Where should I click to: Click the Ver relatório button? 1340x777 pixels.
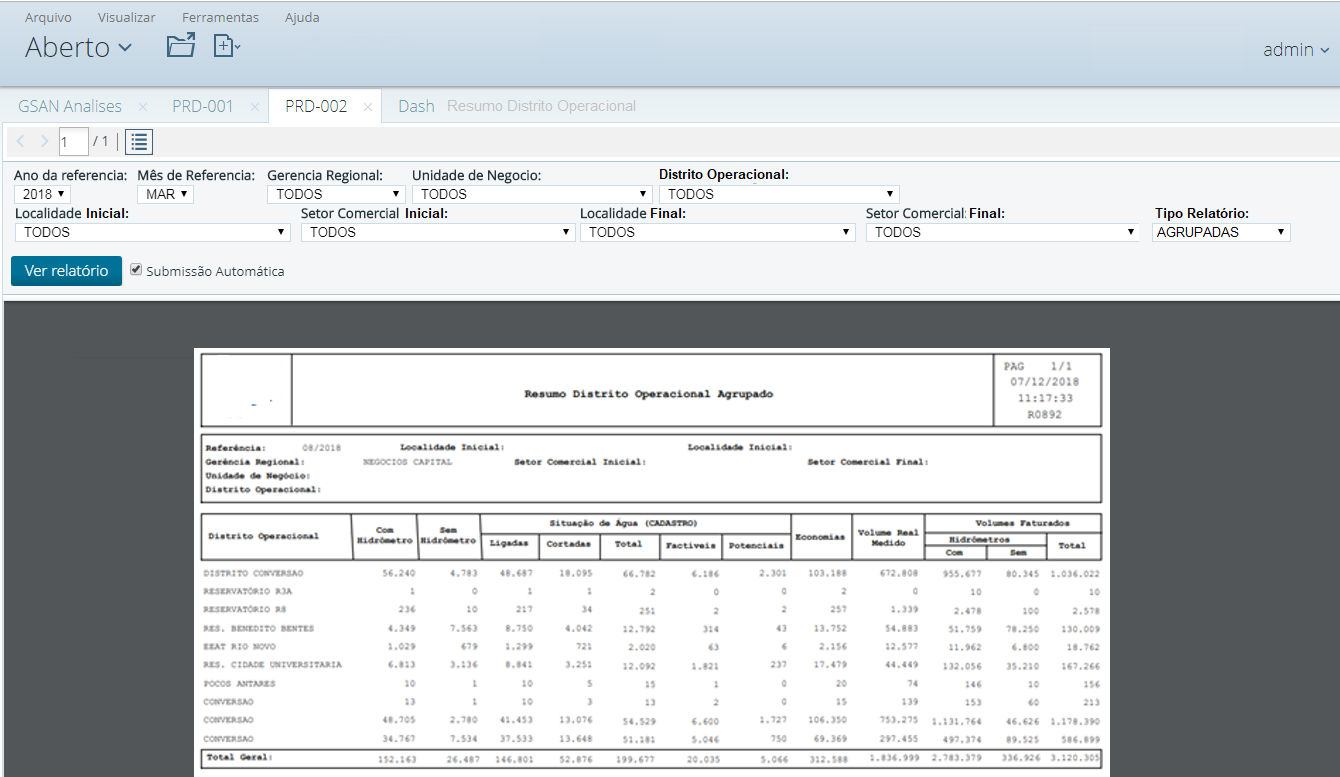66,271
